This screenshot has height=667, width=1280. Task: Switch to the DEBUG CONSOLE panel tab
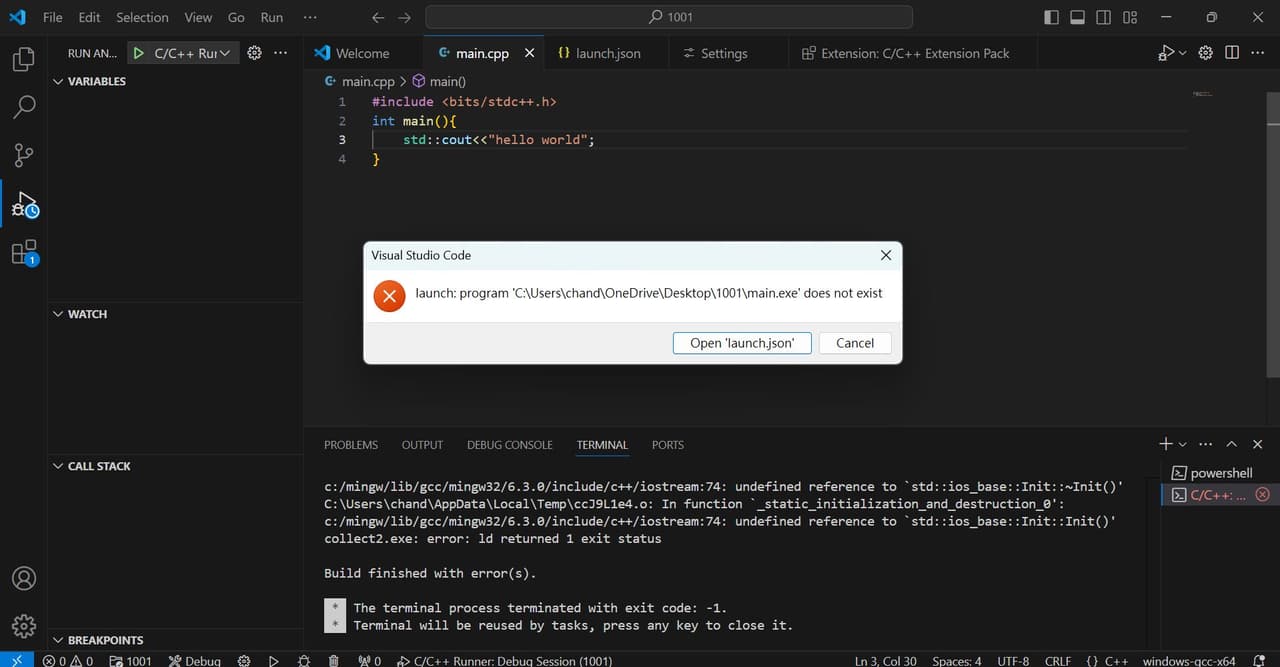tap(509, 445)
